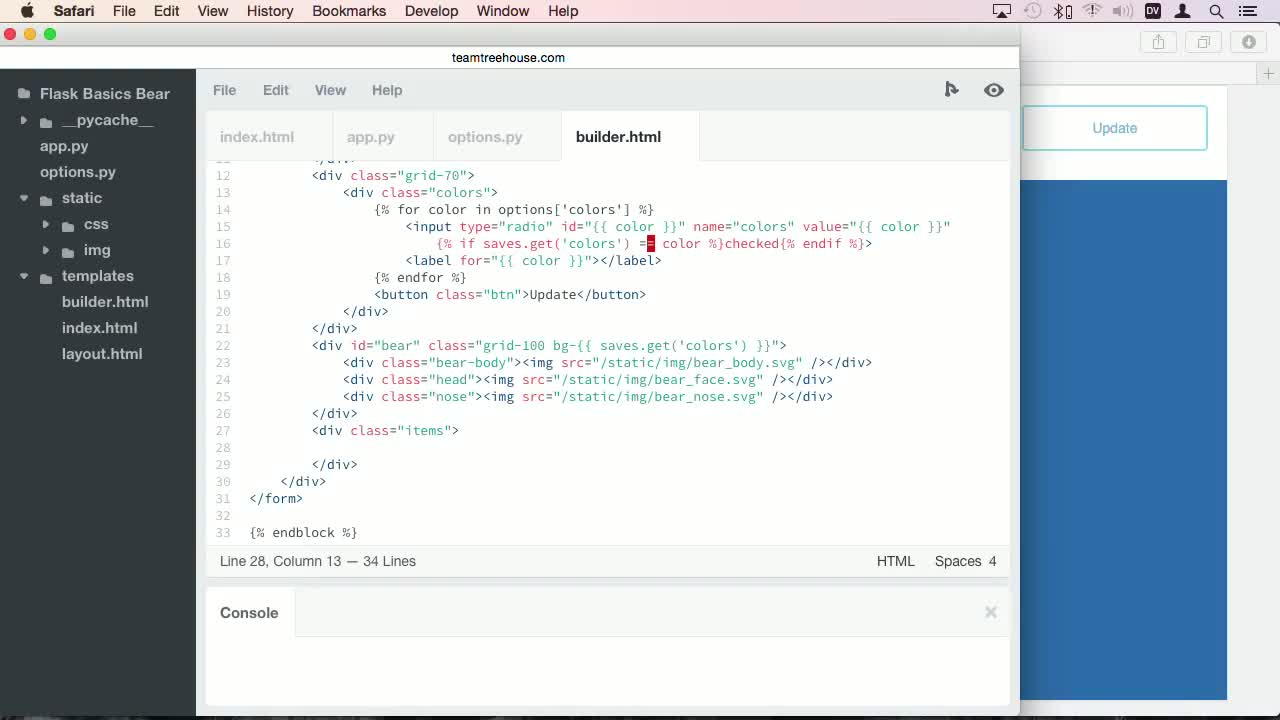Collapse the static folder arrow
This screenshot has height=720, width=1280.
[24, 198]
